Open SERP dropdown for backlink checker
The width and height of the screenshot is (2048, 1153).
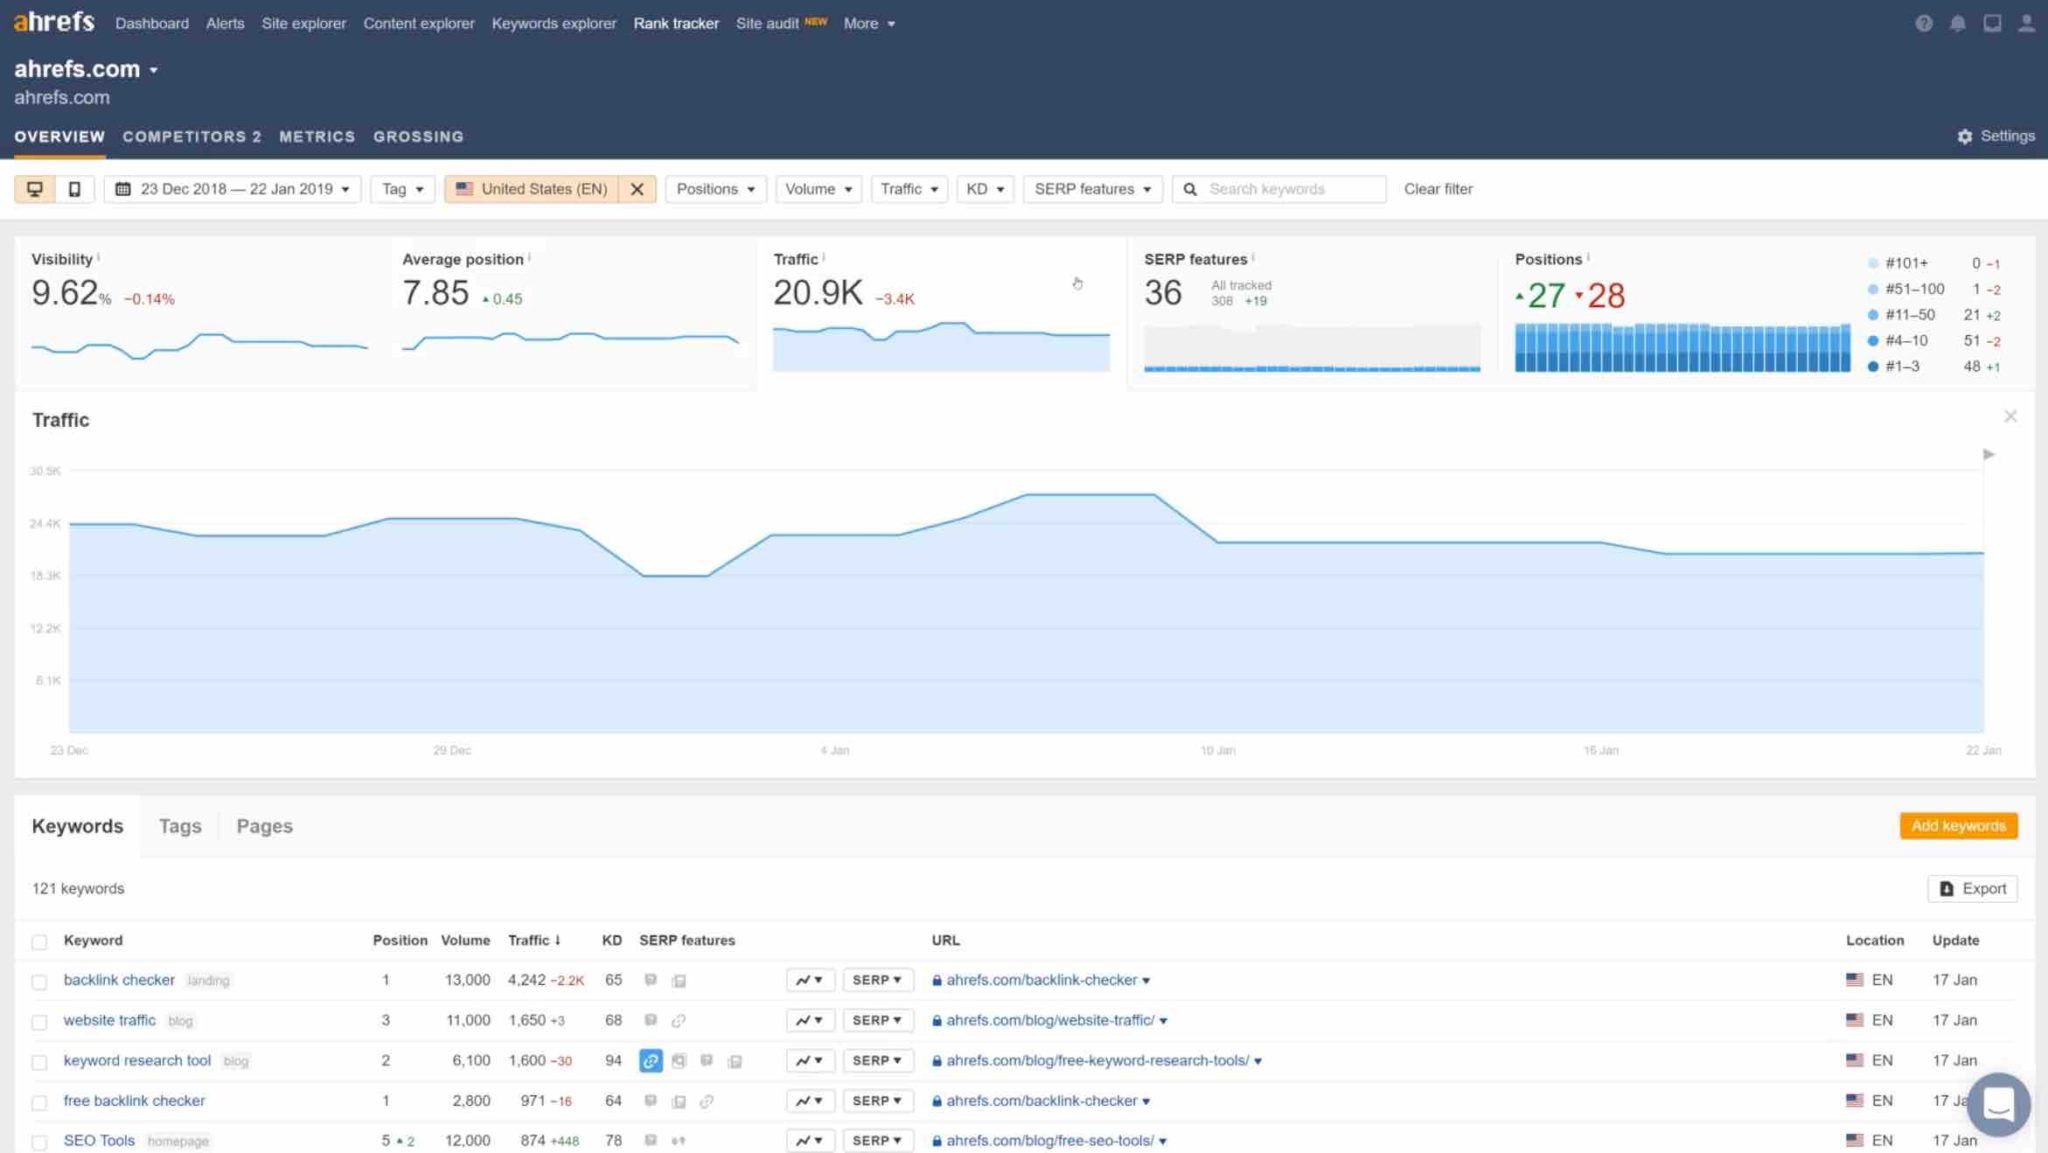pyautogui.click(x=877, y=980)
